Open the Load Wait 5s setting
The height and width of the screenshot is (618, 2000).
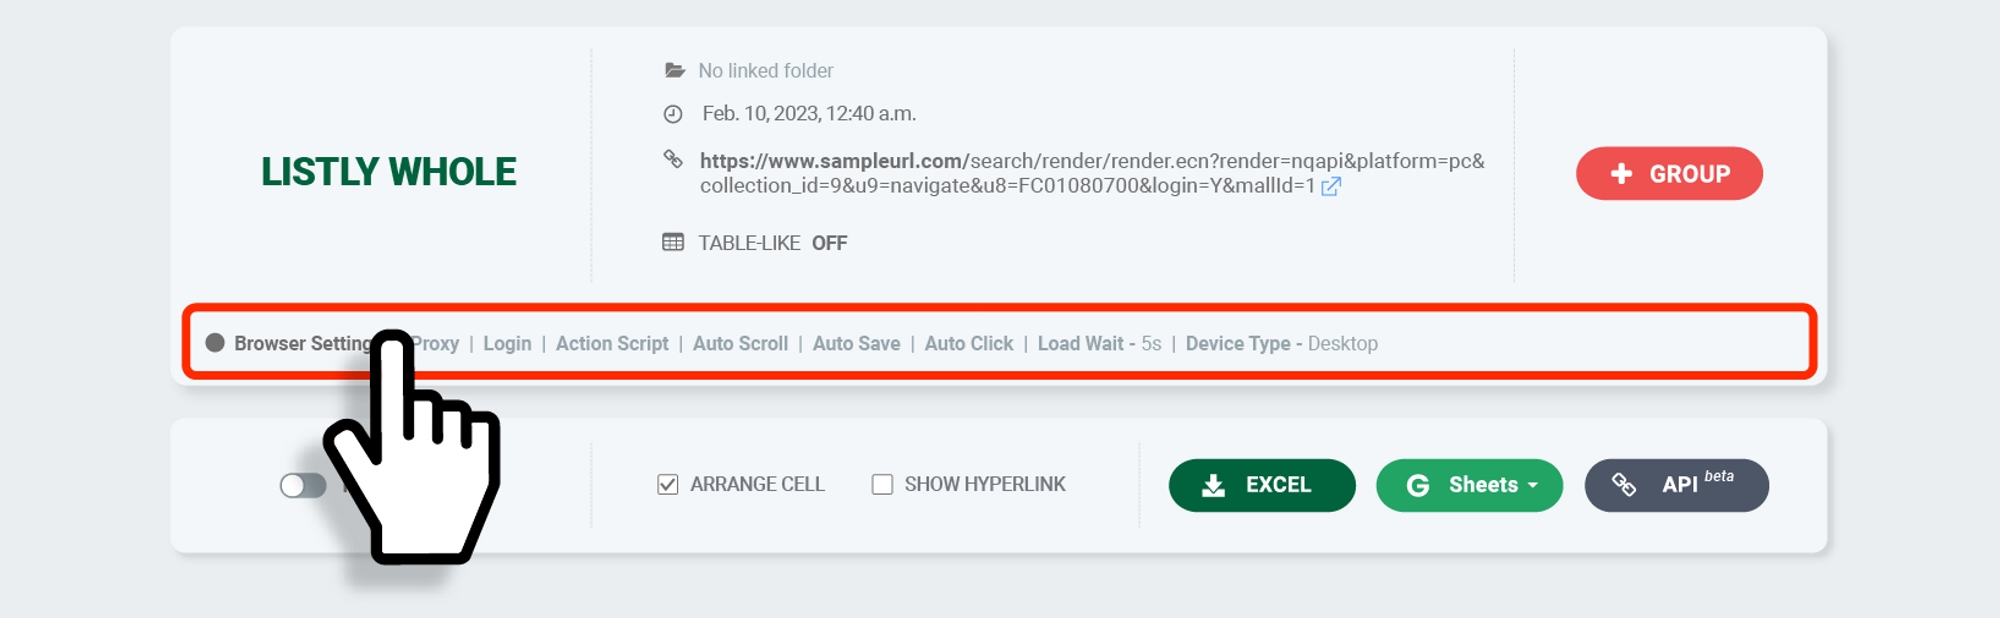[1098, 344]
